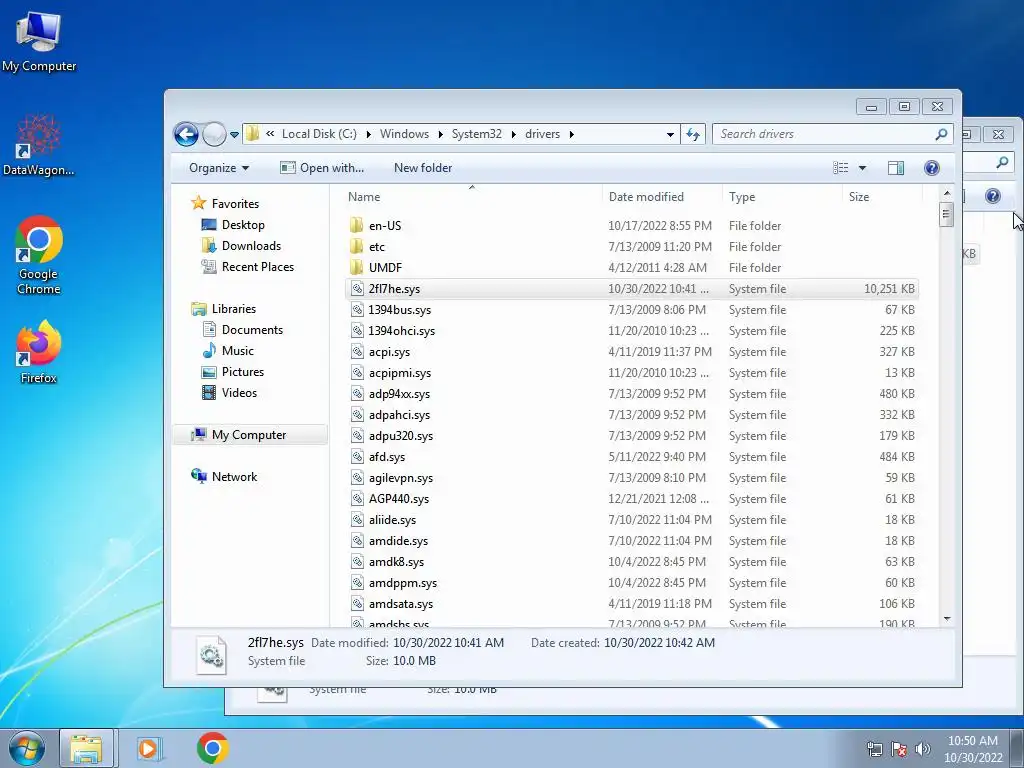
Task: Open the Windows Start menu
Action: click(27, 748)
